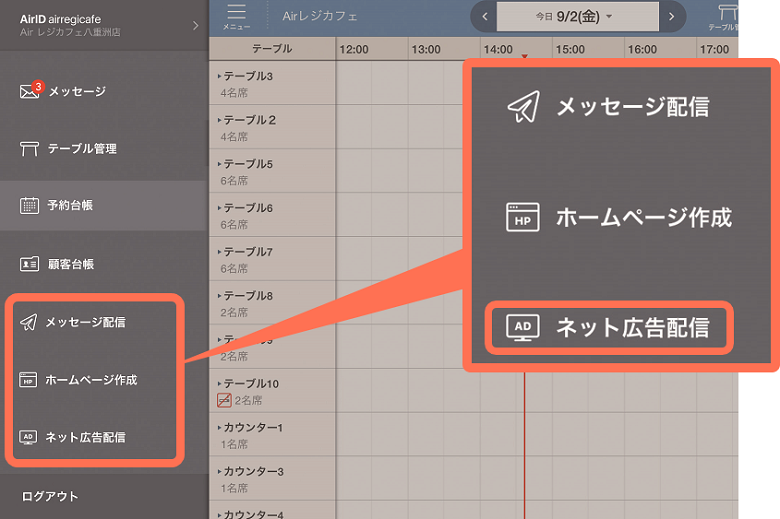This screenshot has width=780, height=519.
Task: Click the enlarged メッセージ配信 label in callout
Action: coord(633,106)
